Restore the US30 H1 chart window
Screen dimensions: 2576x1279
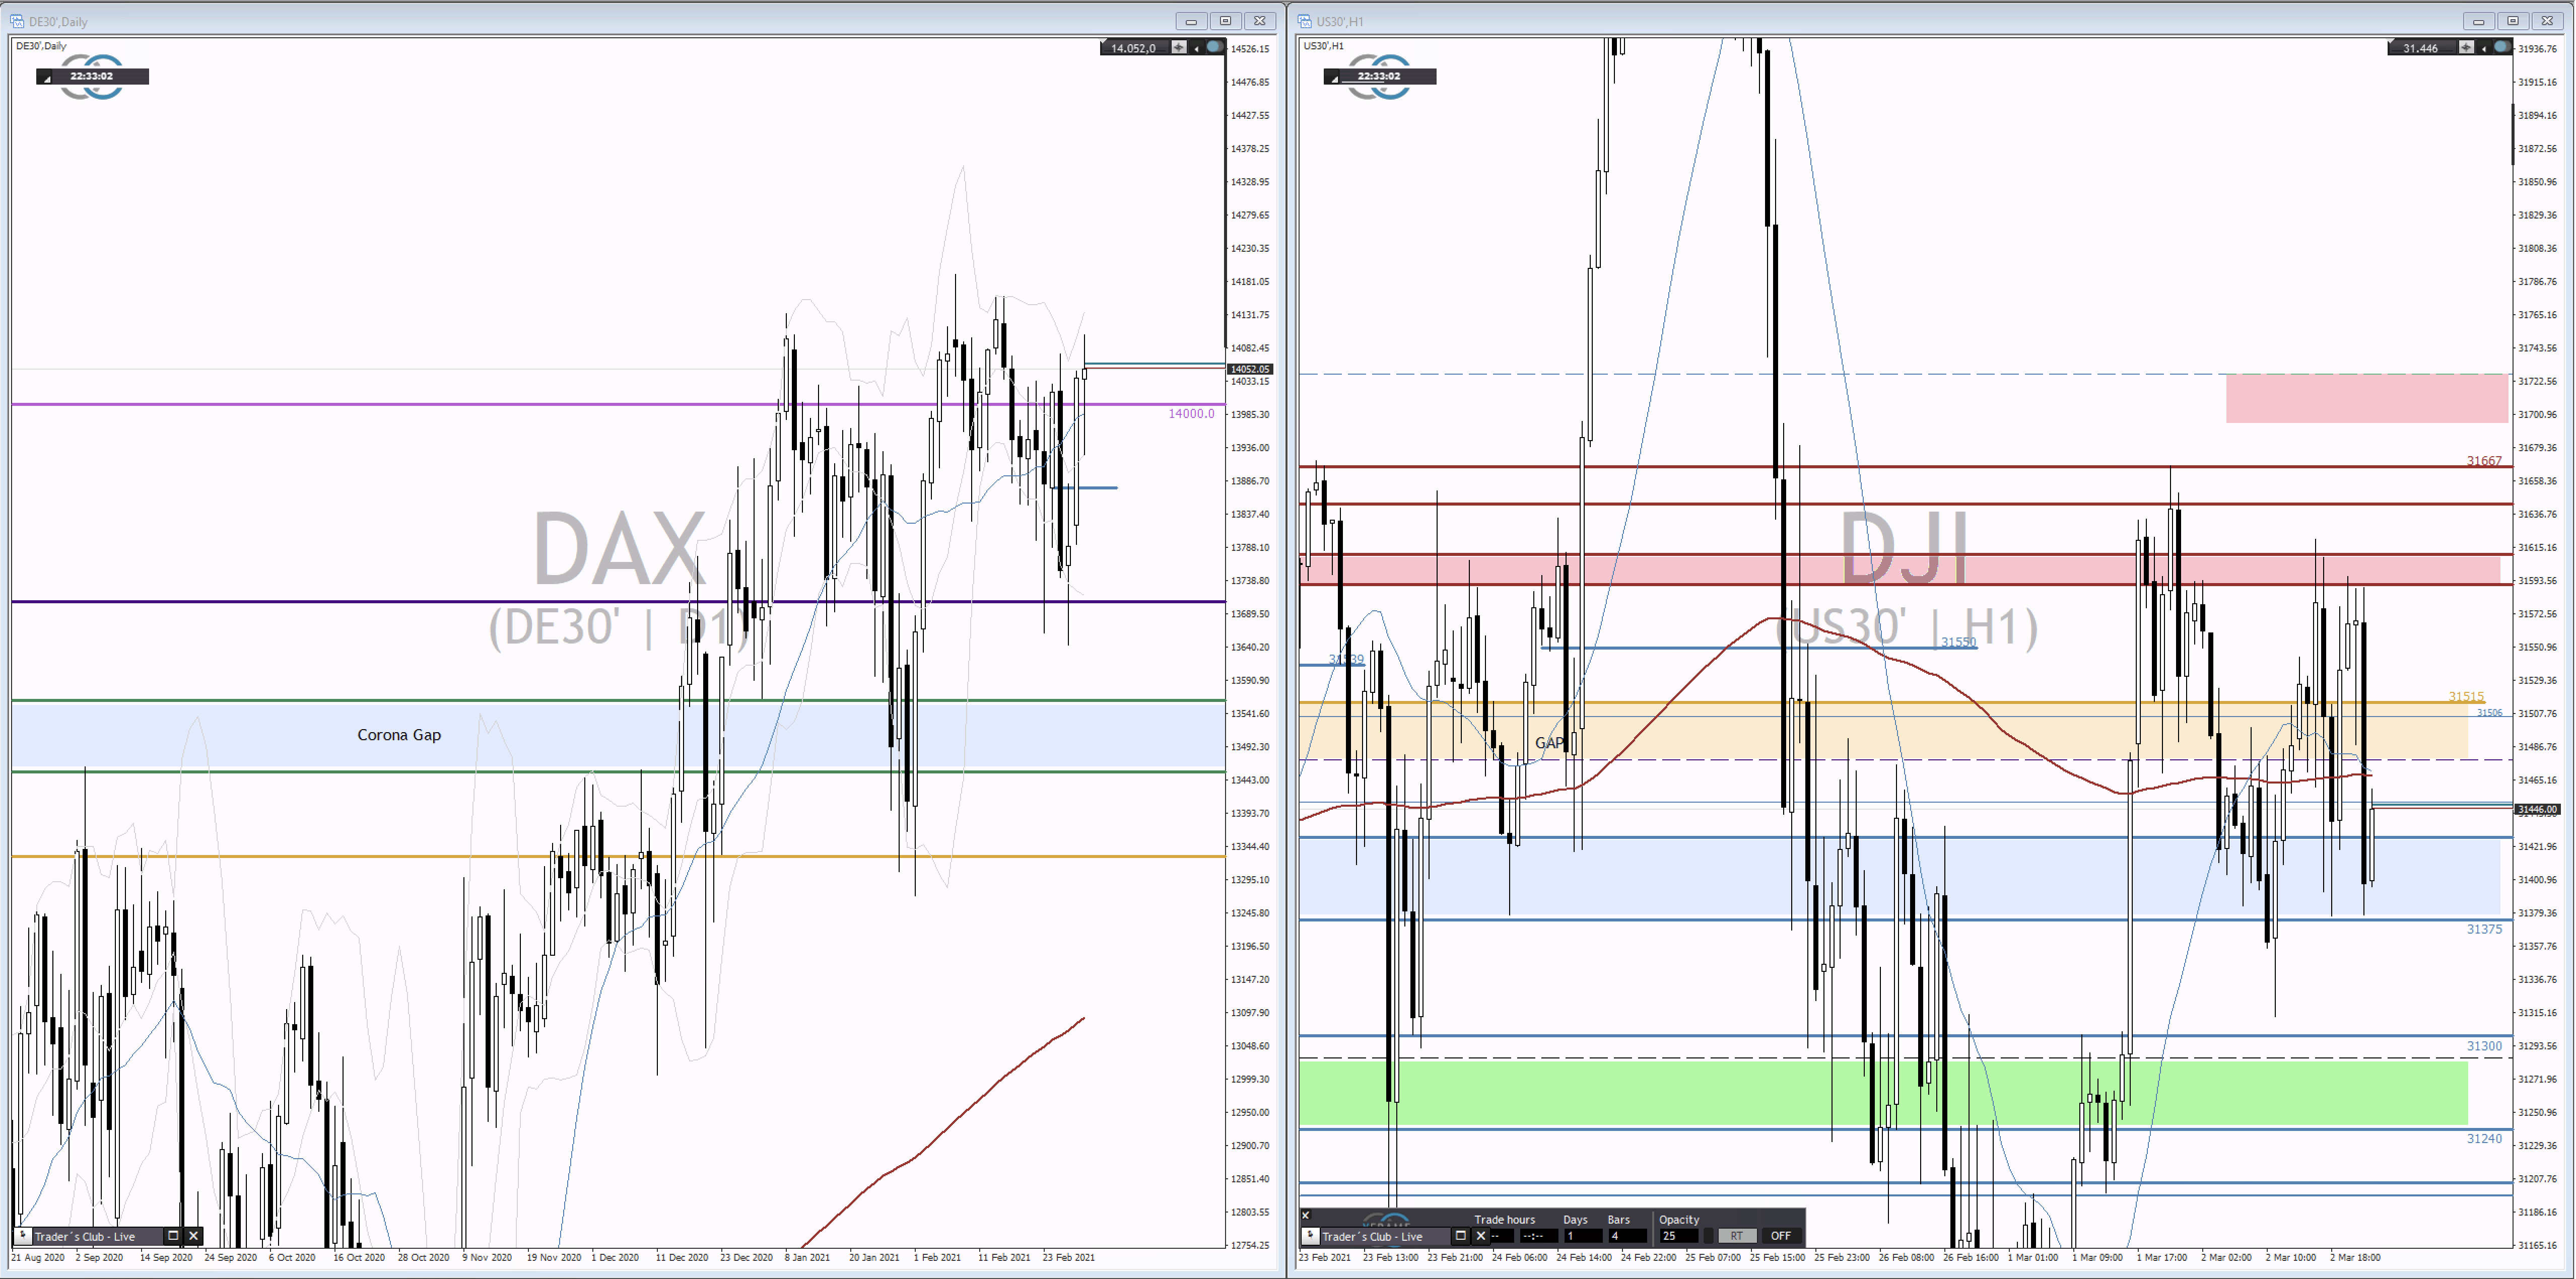tap(2513, 21)
